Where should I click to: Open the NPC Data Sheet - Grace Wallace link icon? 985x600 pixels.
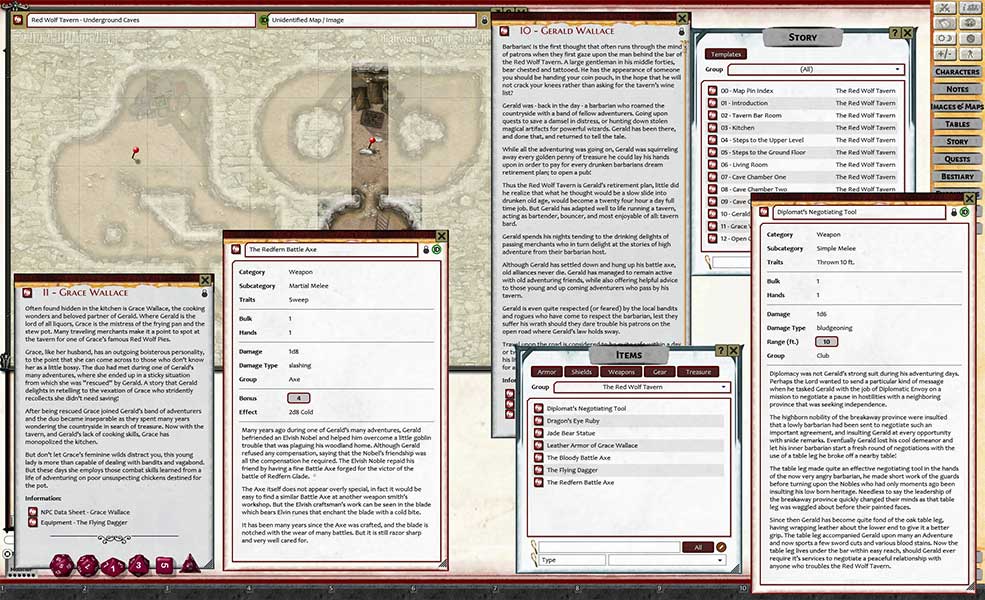33,513
